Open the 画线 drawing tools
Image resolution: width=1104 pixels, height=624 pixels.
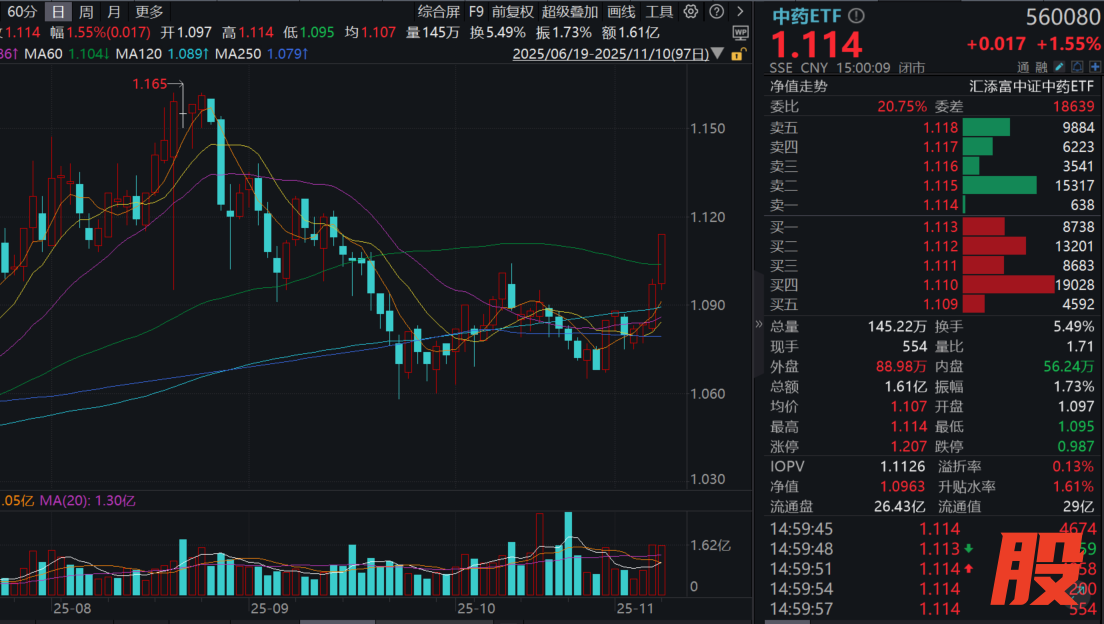pos(621,12)
